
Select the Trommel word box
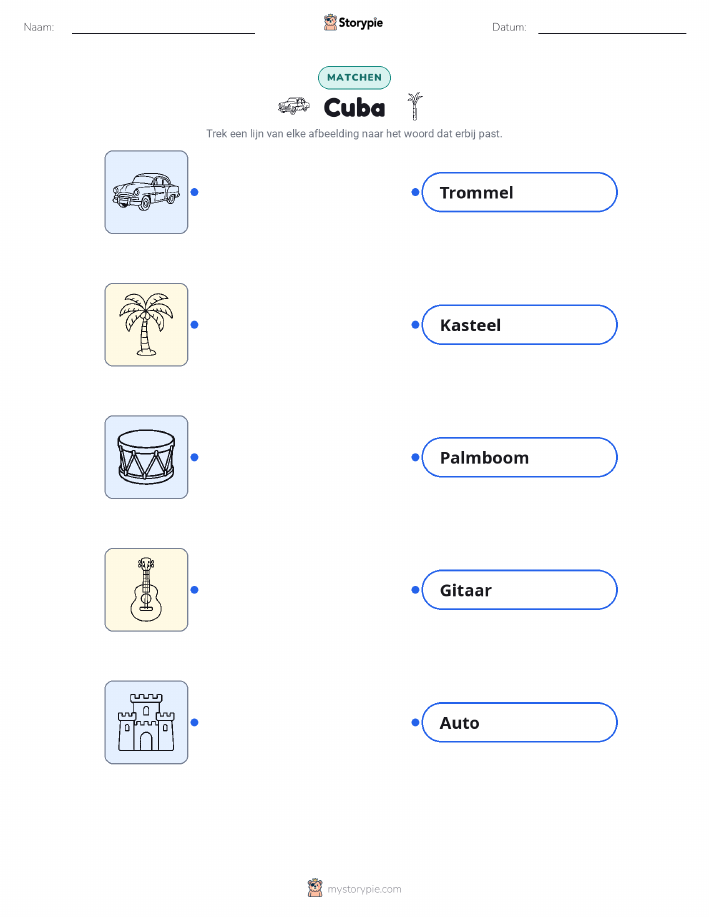click(x=519, y=192)
